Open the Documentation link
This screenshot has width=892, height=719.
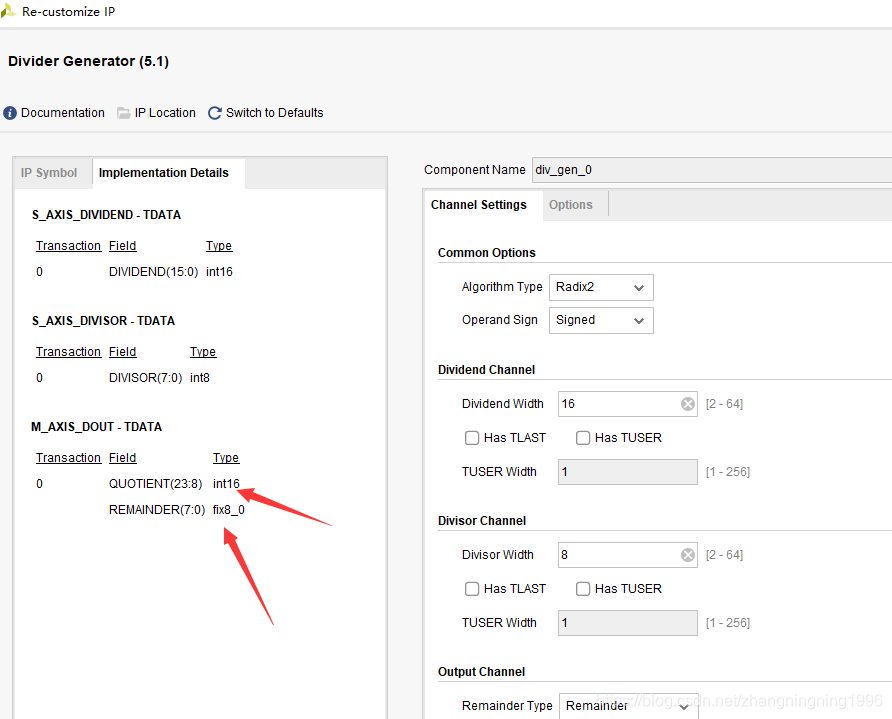63,113
